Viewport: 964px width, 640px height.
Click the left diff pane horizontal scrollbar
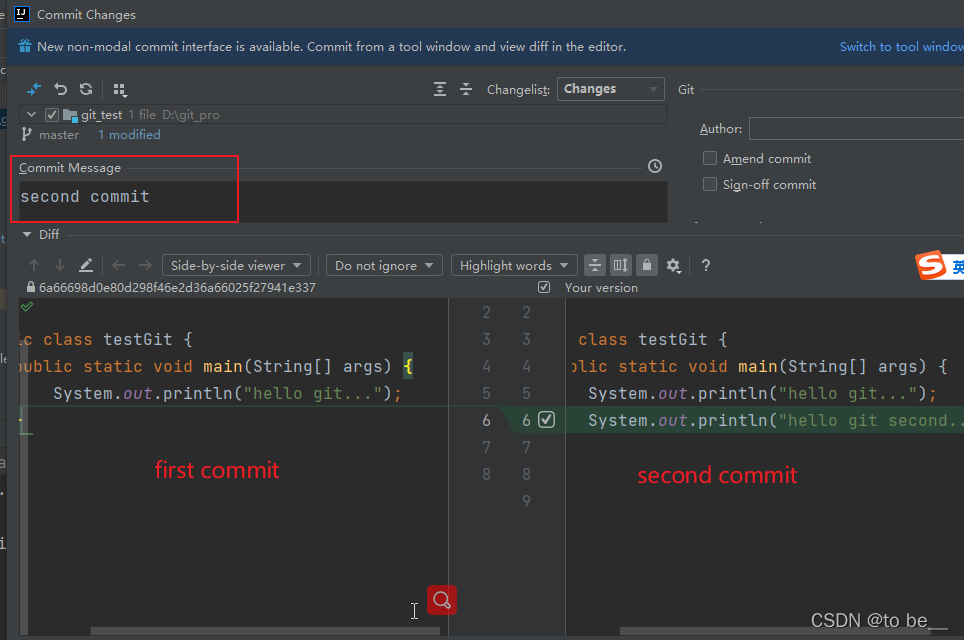point(265,631)
